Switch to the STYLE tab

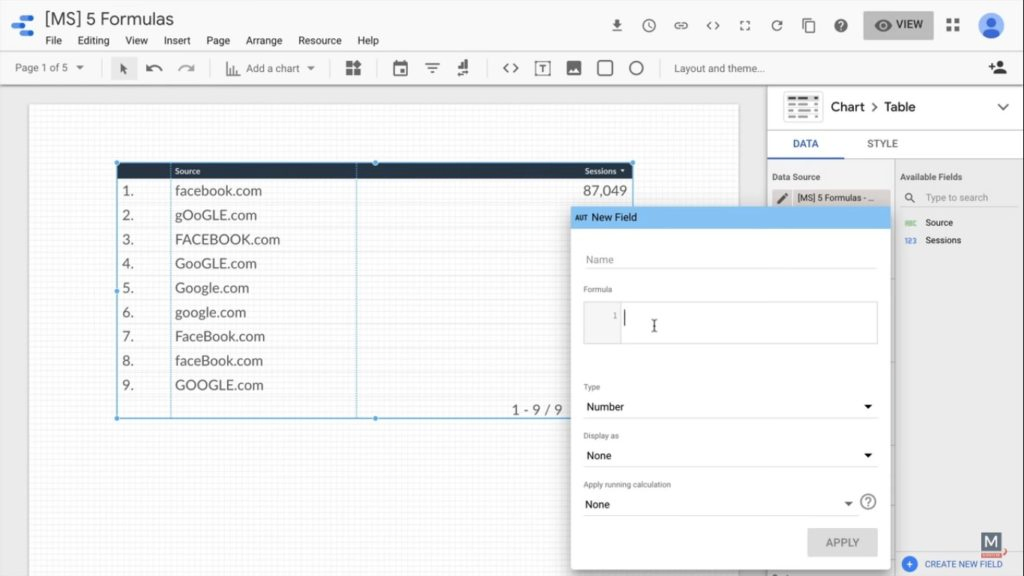coord(881,143)
